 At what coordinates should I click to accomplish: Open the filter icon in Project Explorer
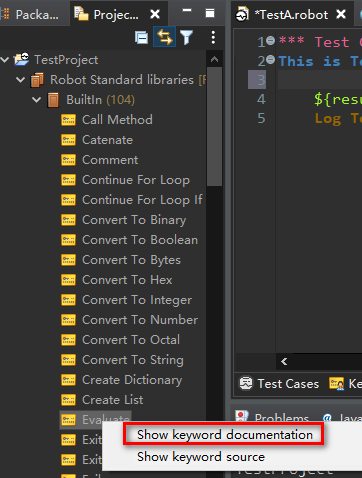pos(186,37)
